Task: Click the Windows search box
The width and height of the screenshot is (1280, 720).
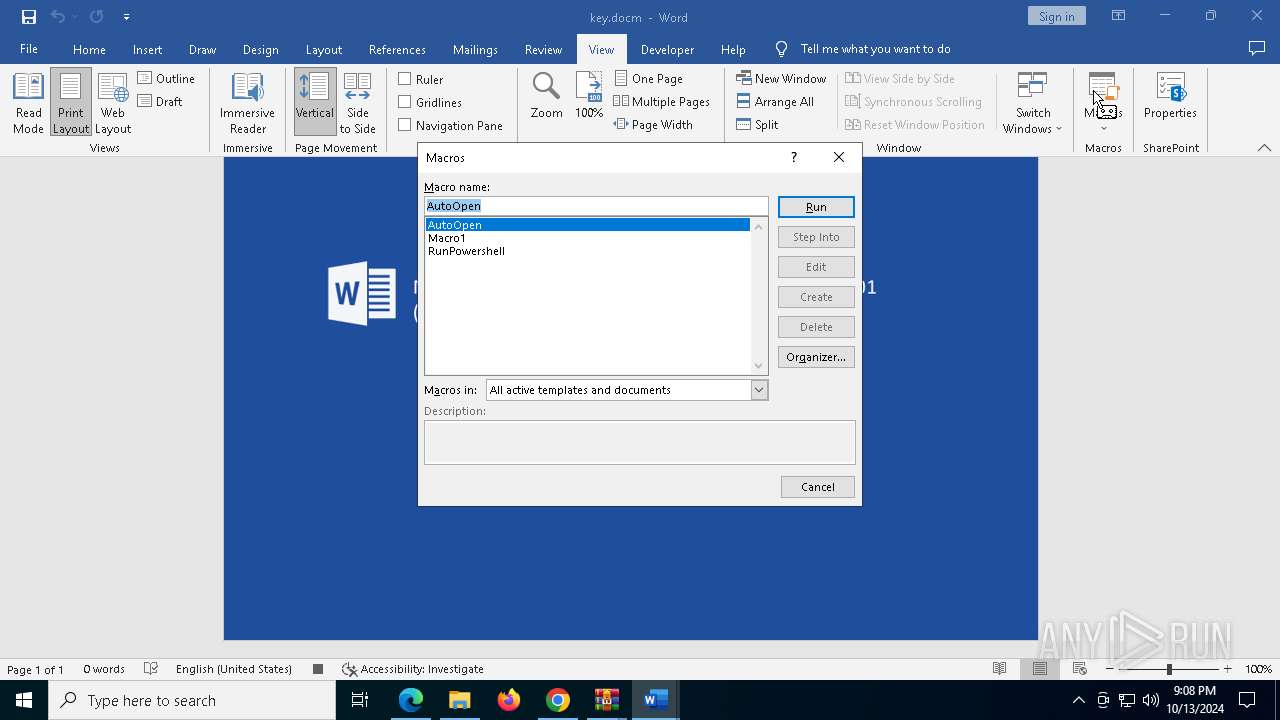Action: (192, 700)
